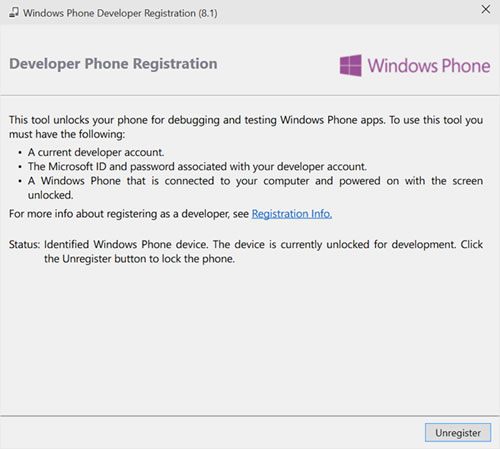The width and height of the screenshot is (500, 449).
Task: Click the 'A current developer account.' bullet item
Action: 96,152
